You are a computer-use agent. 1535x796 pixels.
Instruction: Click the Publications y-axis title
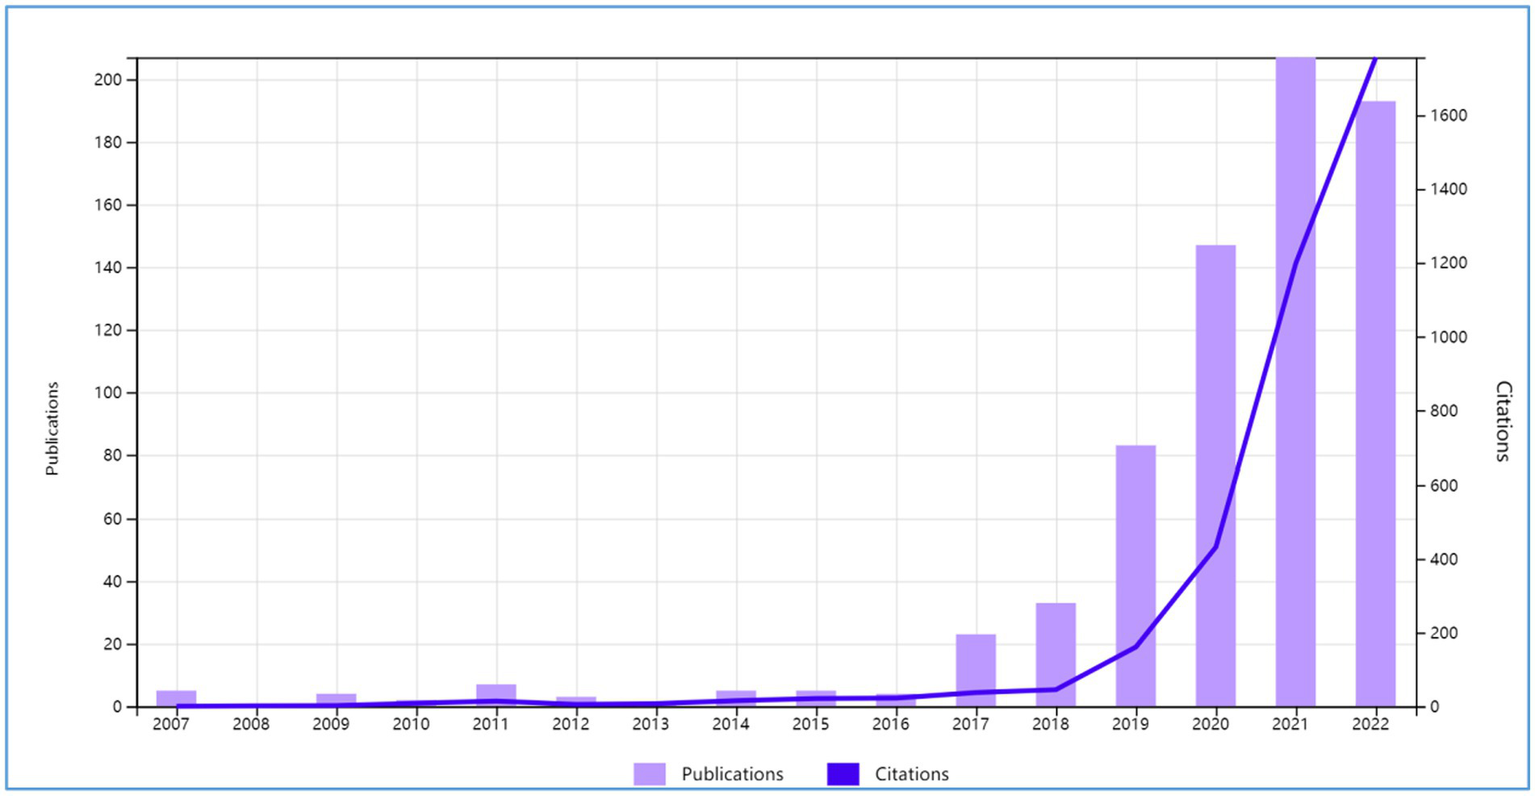pyautogui.click(x=52, y=428)
